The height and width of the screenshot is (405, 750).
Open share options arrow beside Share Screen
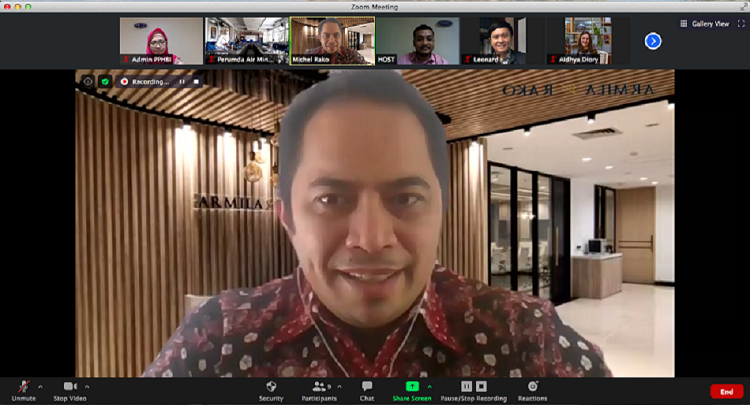pos(429,386)
